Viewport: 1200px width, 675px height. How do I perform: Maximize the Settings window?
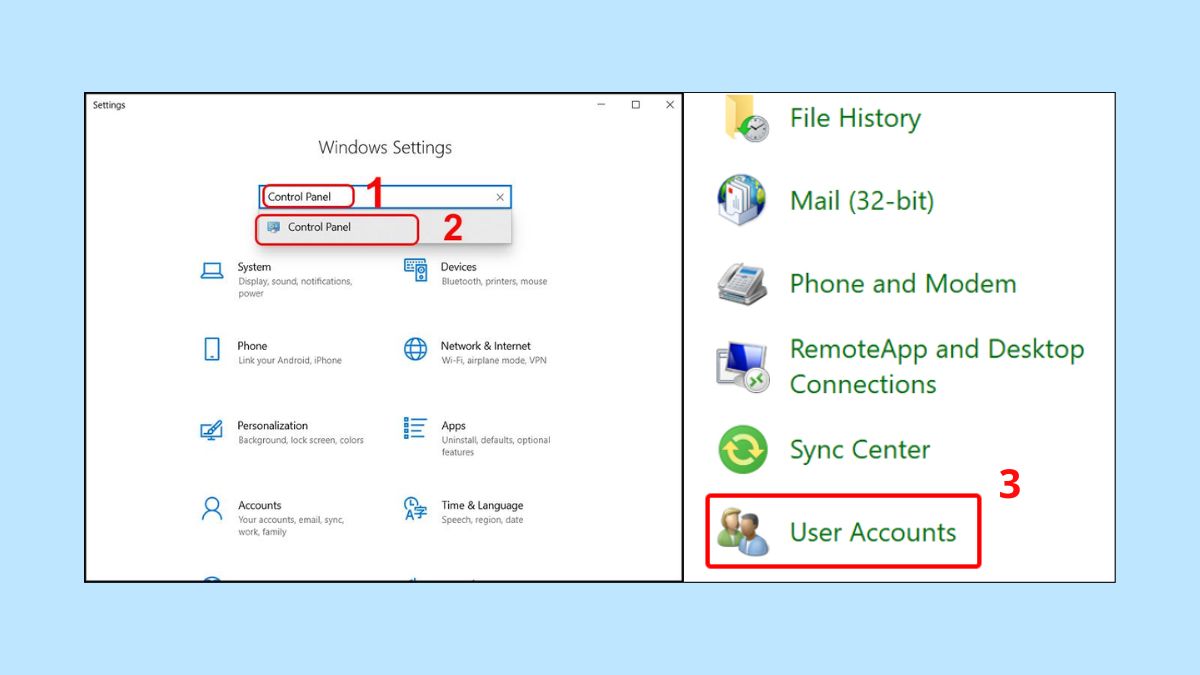[635, 105]
